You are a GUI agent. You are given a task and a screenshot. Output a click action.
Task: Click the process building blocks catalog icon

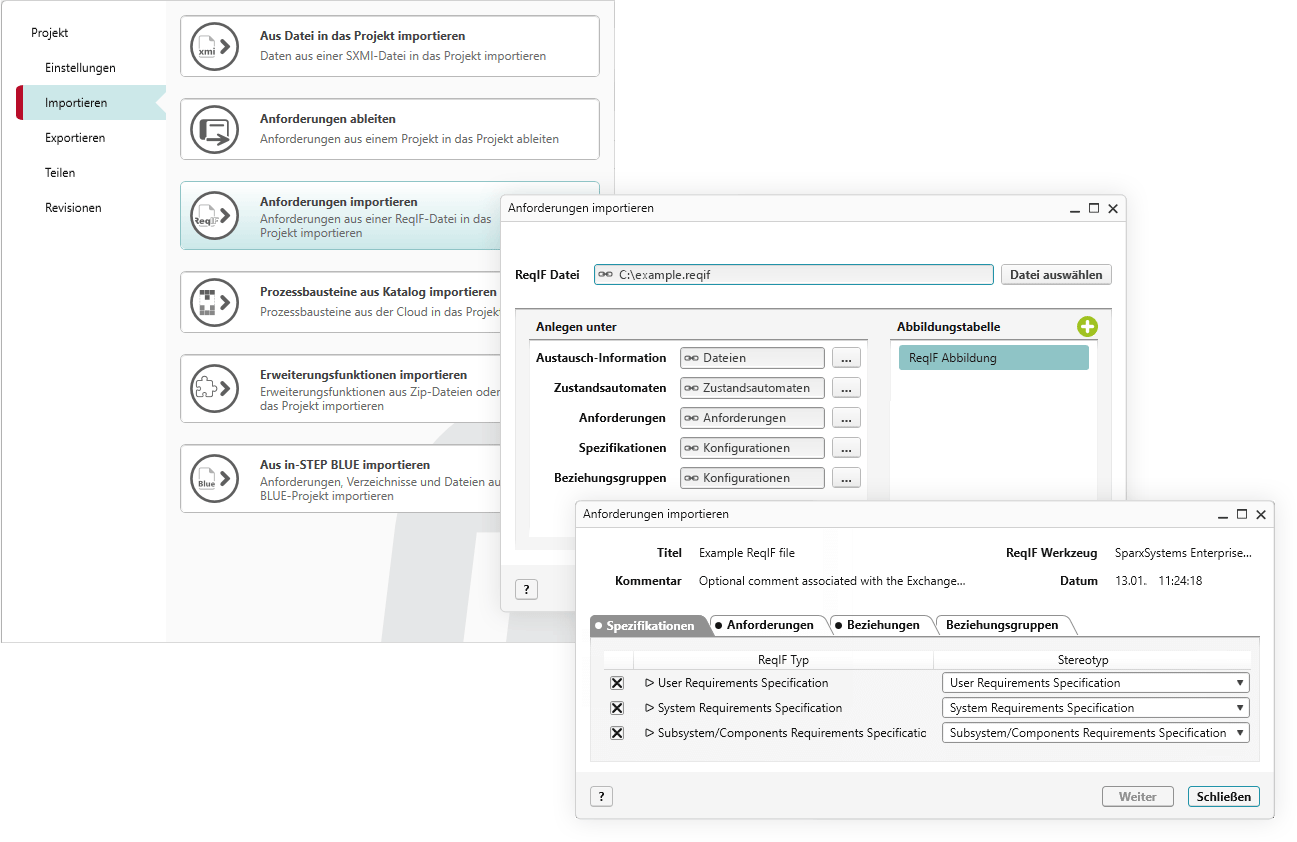pos(215,302)
